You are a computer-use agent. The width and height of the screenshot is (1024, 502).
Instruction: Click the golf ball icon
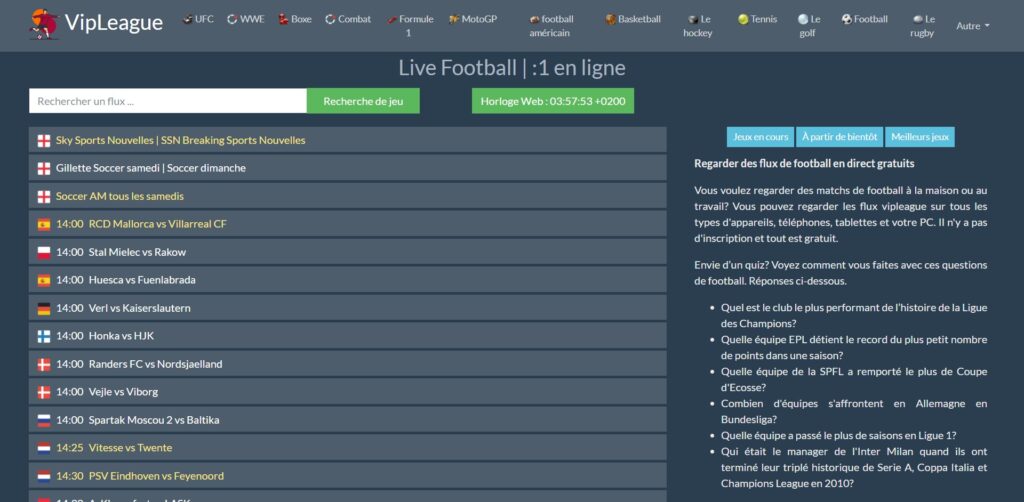pos(803,20)
